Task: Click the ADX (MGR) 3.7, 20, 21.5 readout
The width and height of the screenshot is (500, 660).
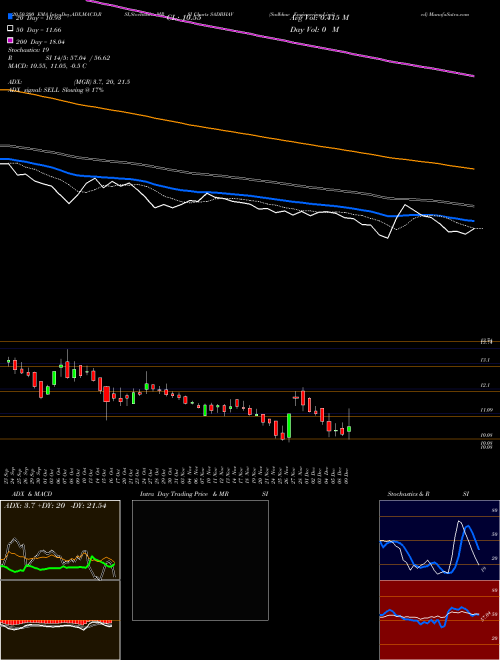Action: point(69,82)
